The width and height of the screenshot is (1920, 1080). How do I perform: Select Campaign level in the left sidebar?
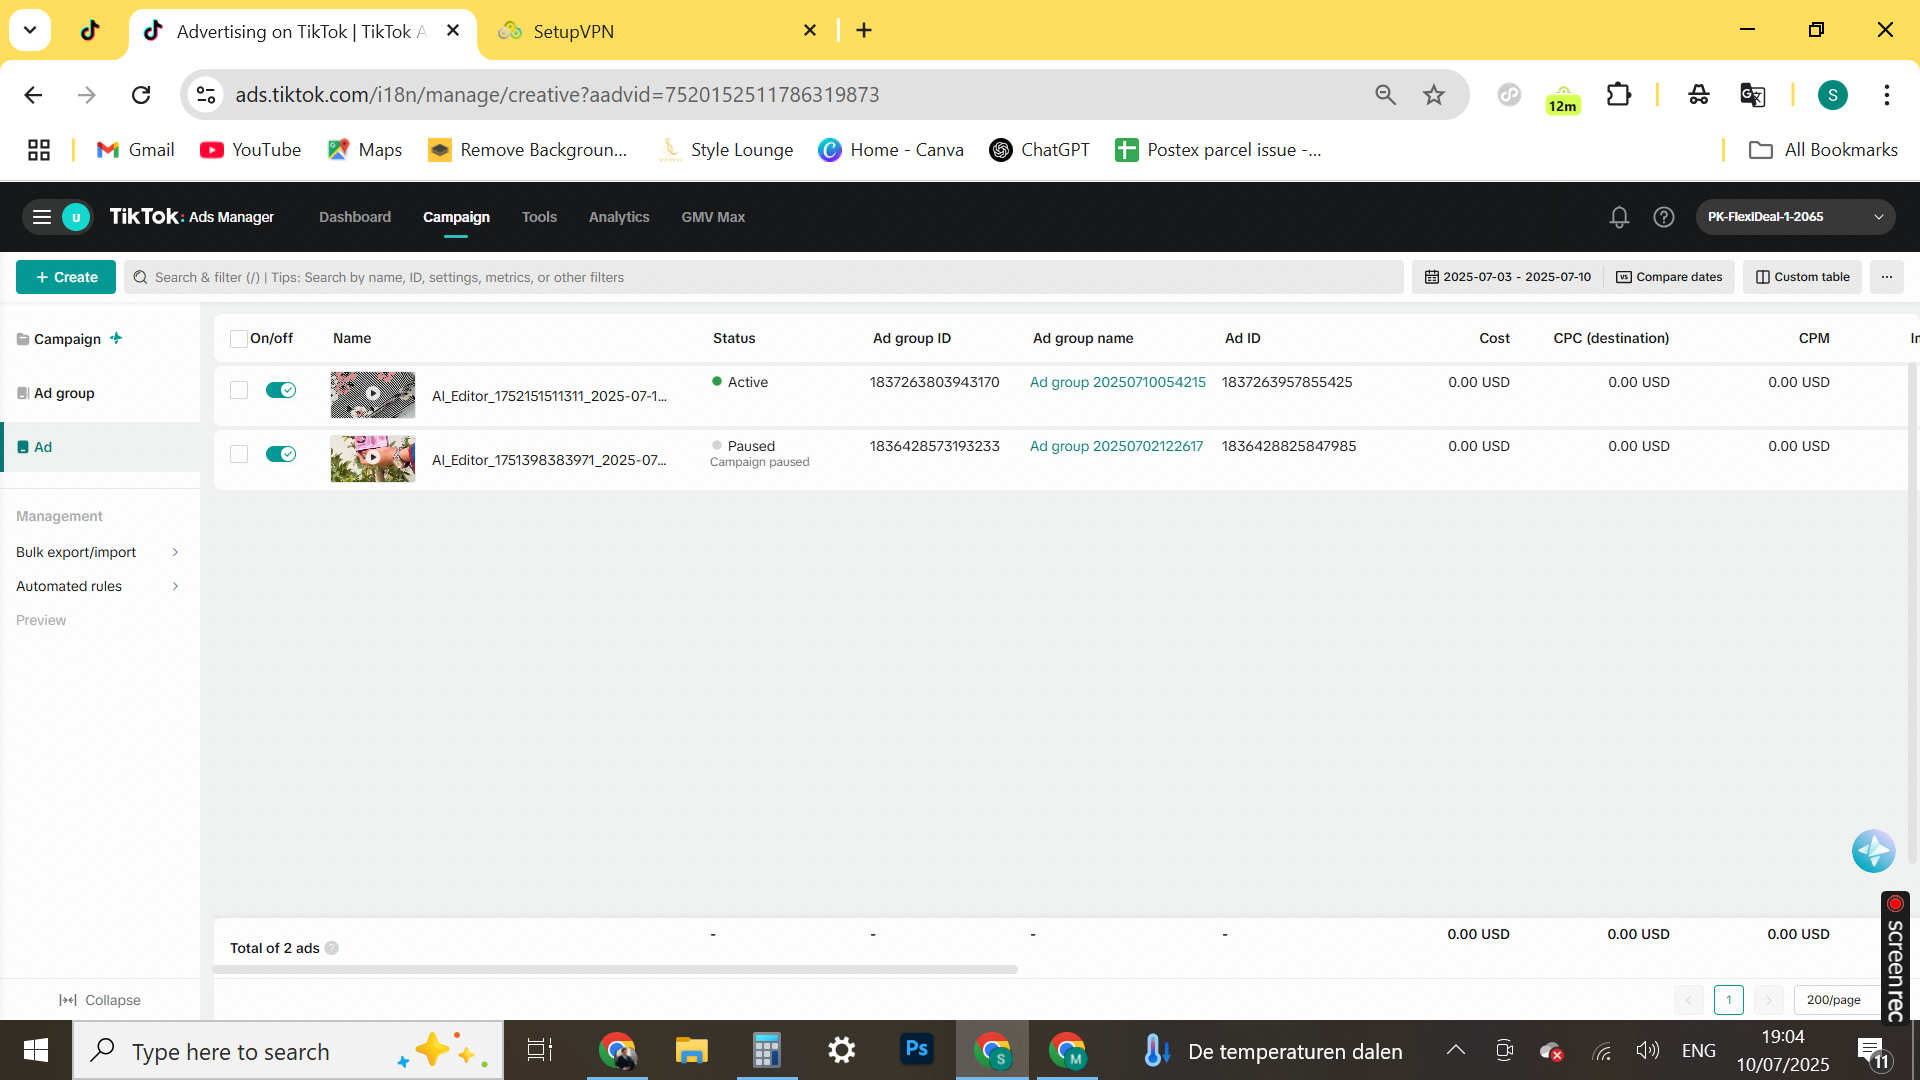pos(67,339)
